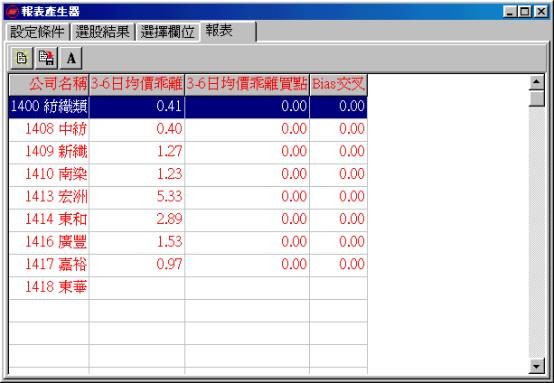Click the 公司名稱 column header
Screen dimensions: 554x383
49,84
